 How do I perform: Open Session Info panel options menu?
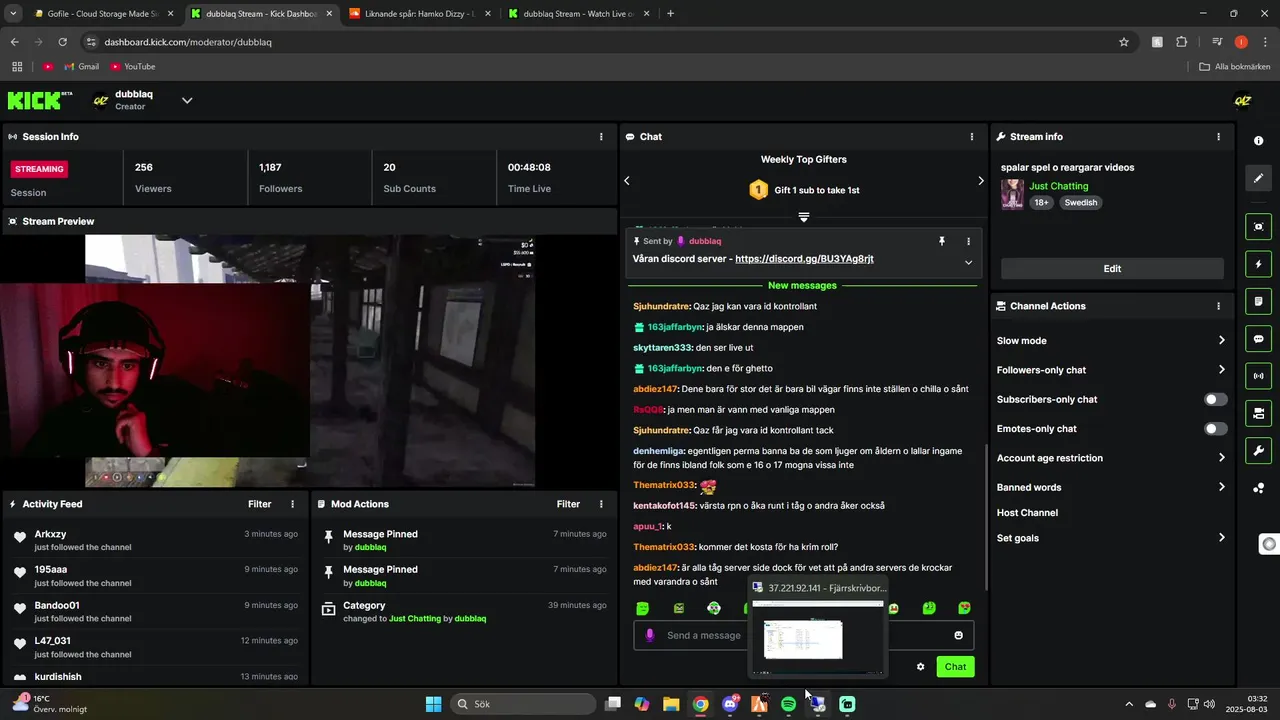click(x=601, y=137)
